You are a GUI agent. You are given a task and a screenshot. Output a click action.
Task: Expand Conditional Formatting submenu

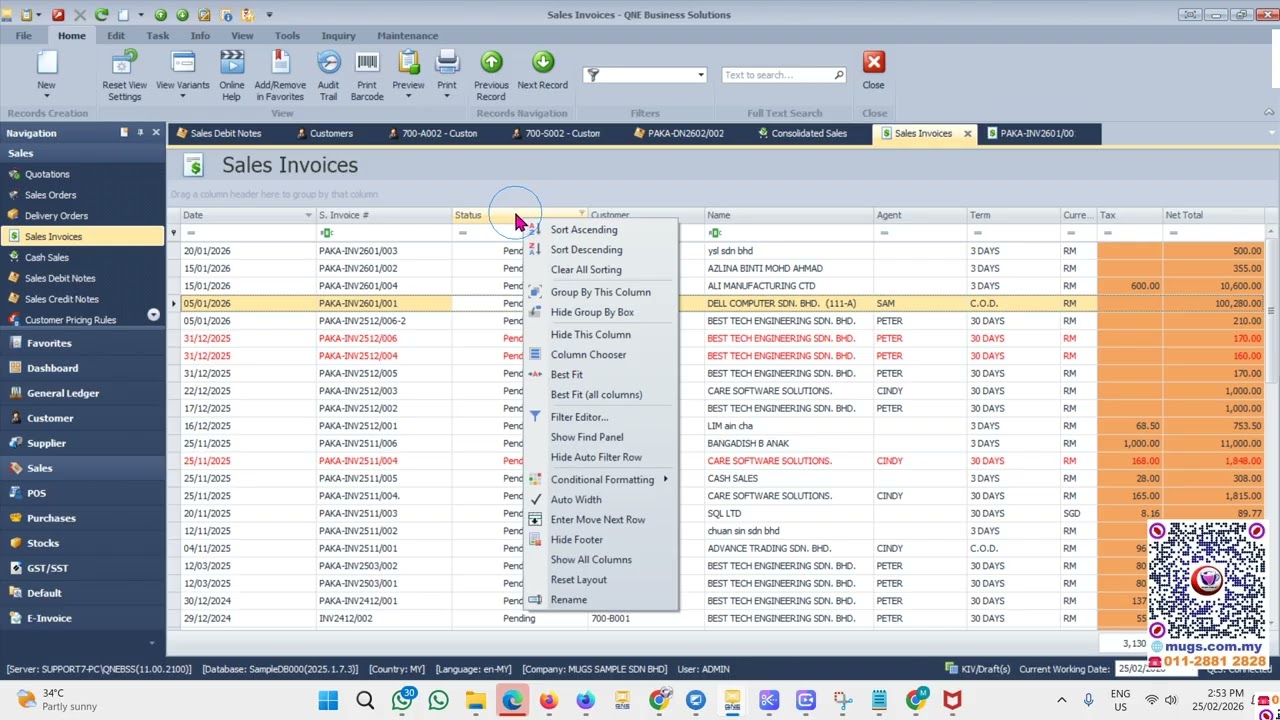point(601,480)
